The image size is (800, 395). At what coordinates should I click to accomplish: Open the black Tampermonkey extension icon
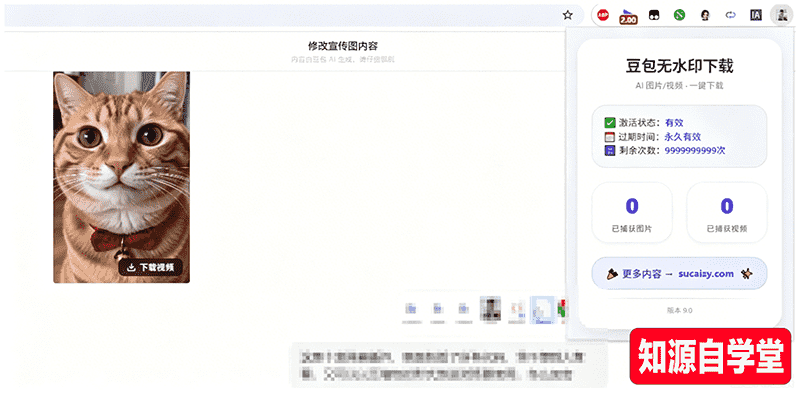pyautogui.click(x=654, y=15)
